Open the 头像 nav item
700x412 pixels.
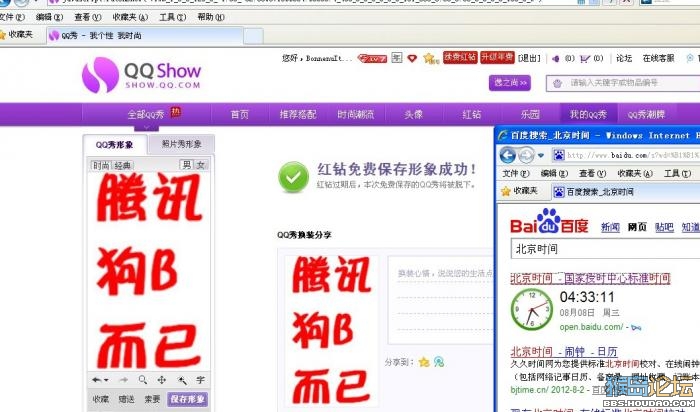(413, 115)
